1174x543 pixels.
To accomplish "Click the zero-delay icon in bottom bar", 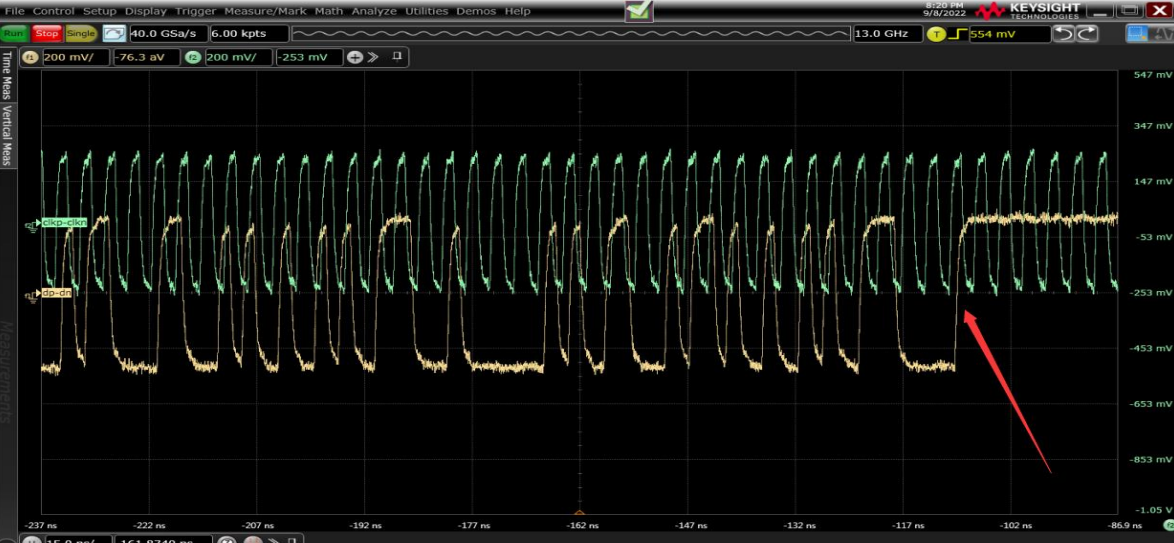I will pos(228,540).
